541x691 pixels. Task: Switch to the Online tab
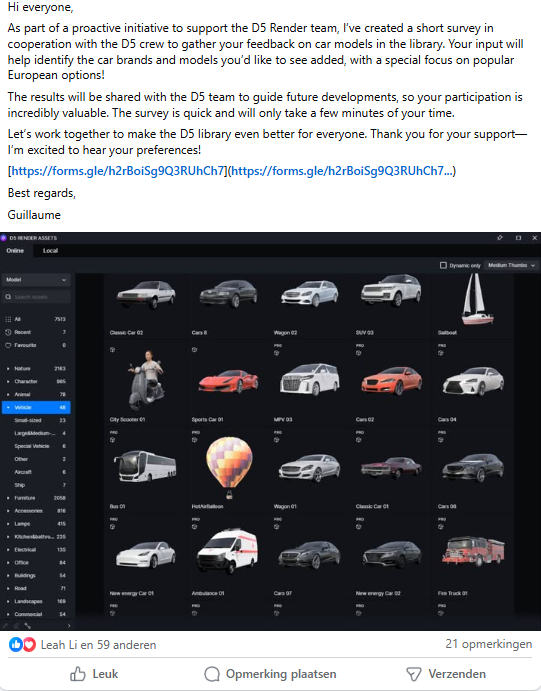15,250
